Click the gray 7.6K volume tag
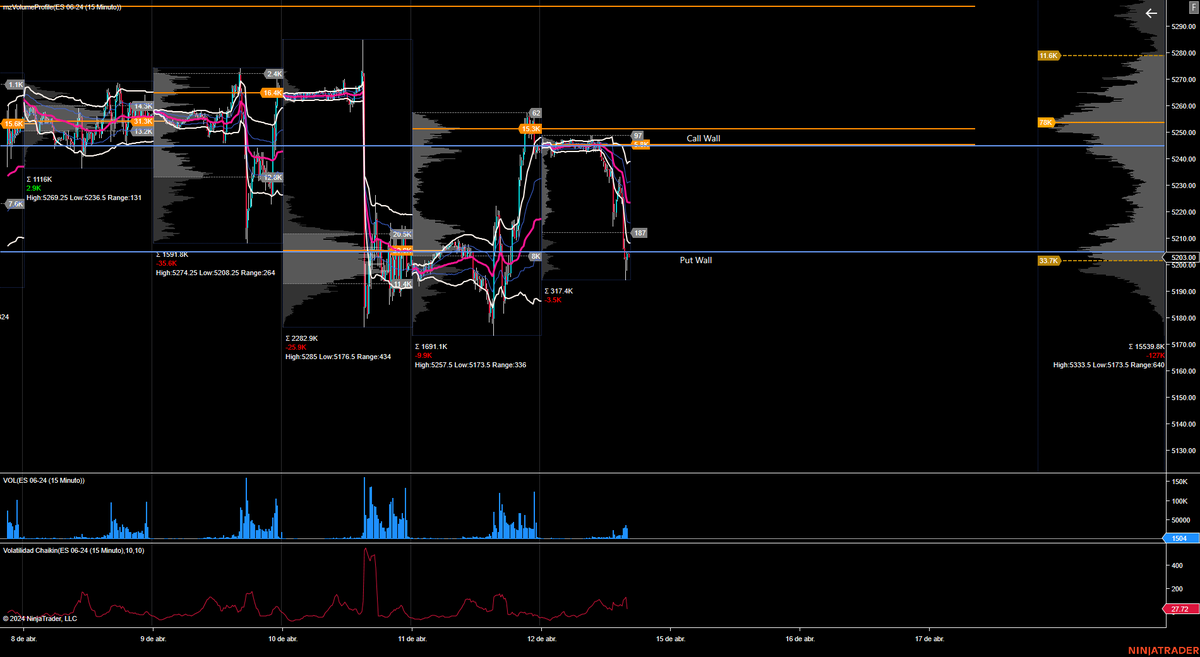 point(15,204)
